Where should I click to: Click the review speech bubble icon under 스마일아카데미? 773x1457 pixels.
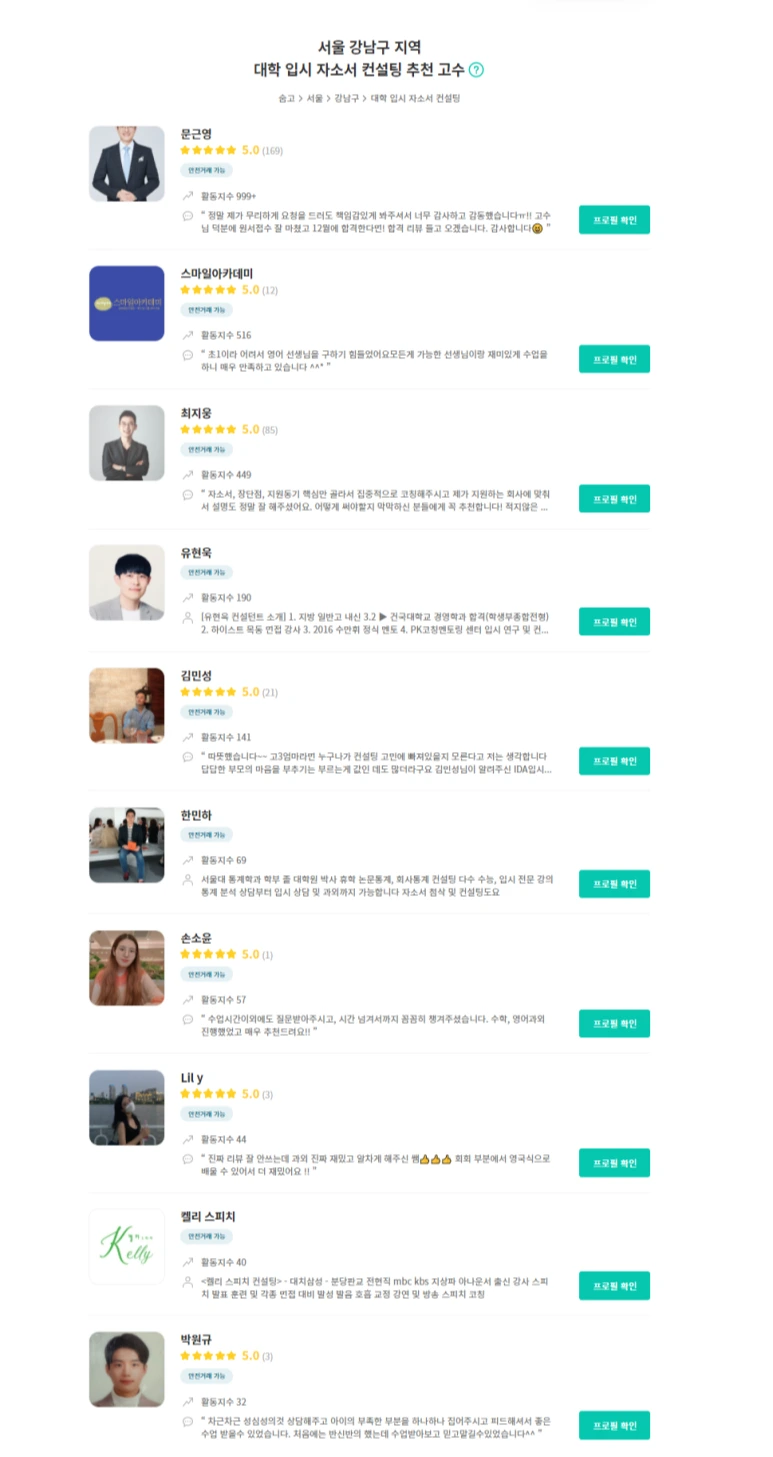click(x=187, y=355)
